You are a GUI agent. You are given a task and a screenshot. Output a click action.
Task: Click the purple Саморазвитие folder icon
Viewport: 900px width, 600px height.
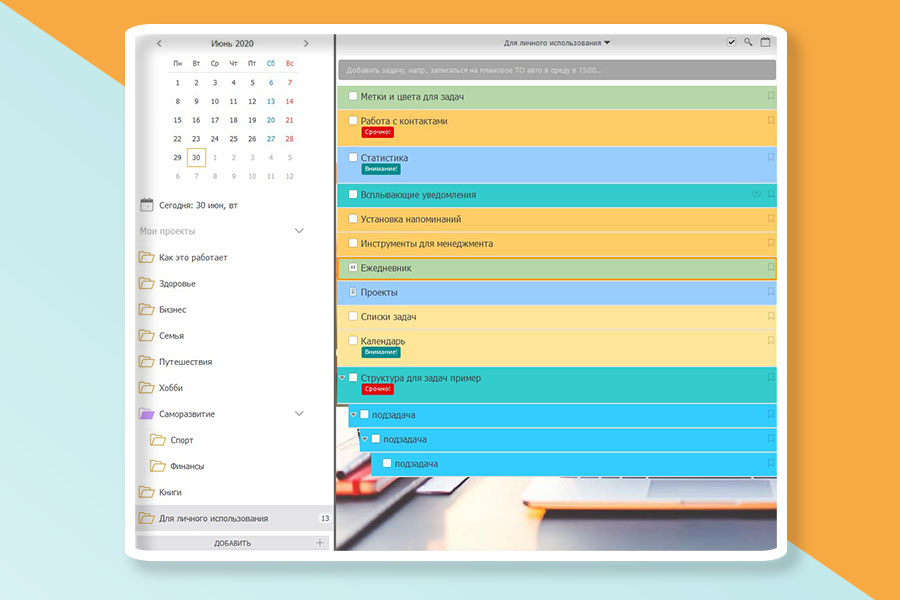[146, 414]
